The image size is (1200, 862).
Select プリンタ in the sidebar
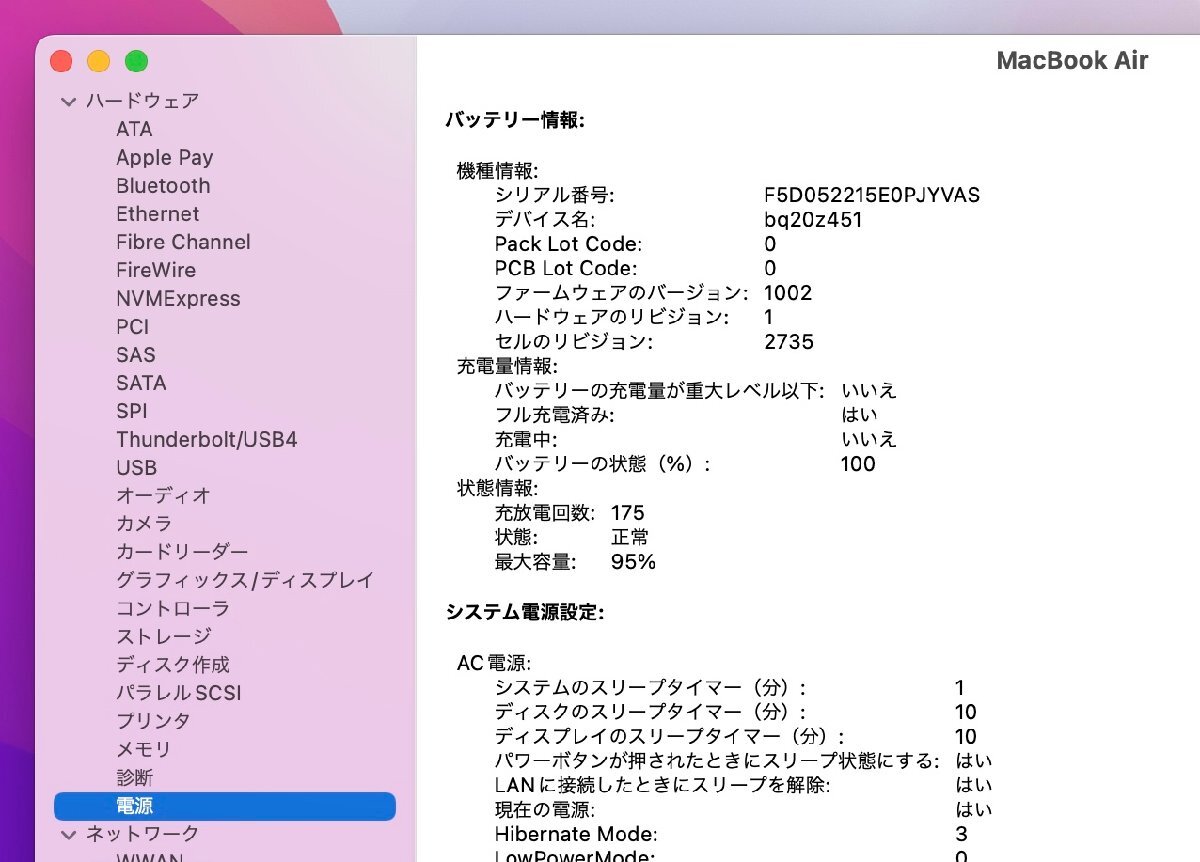coord(153,721)
